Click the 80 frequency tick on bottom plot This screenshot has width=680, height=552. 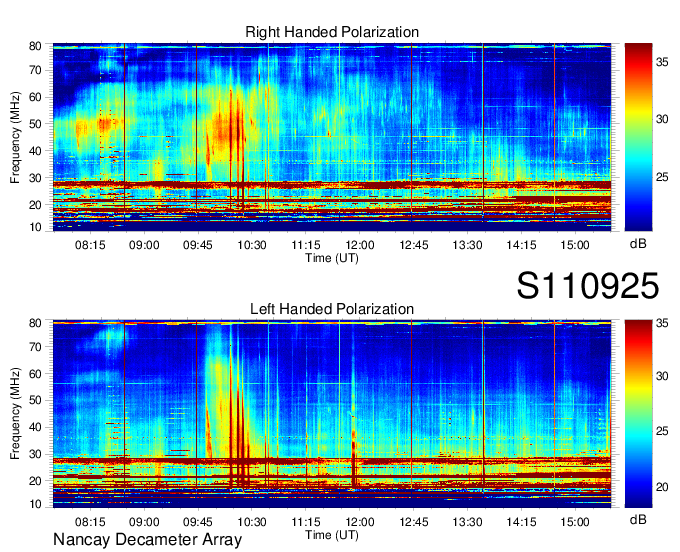click(x=35, y=323)
